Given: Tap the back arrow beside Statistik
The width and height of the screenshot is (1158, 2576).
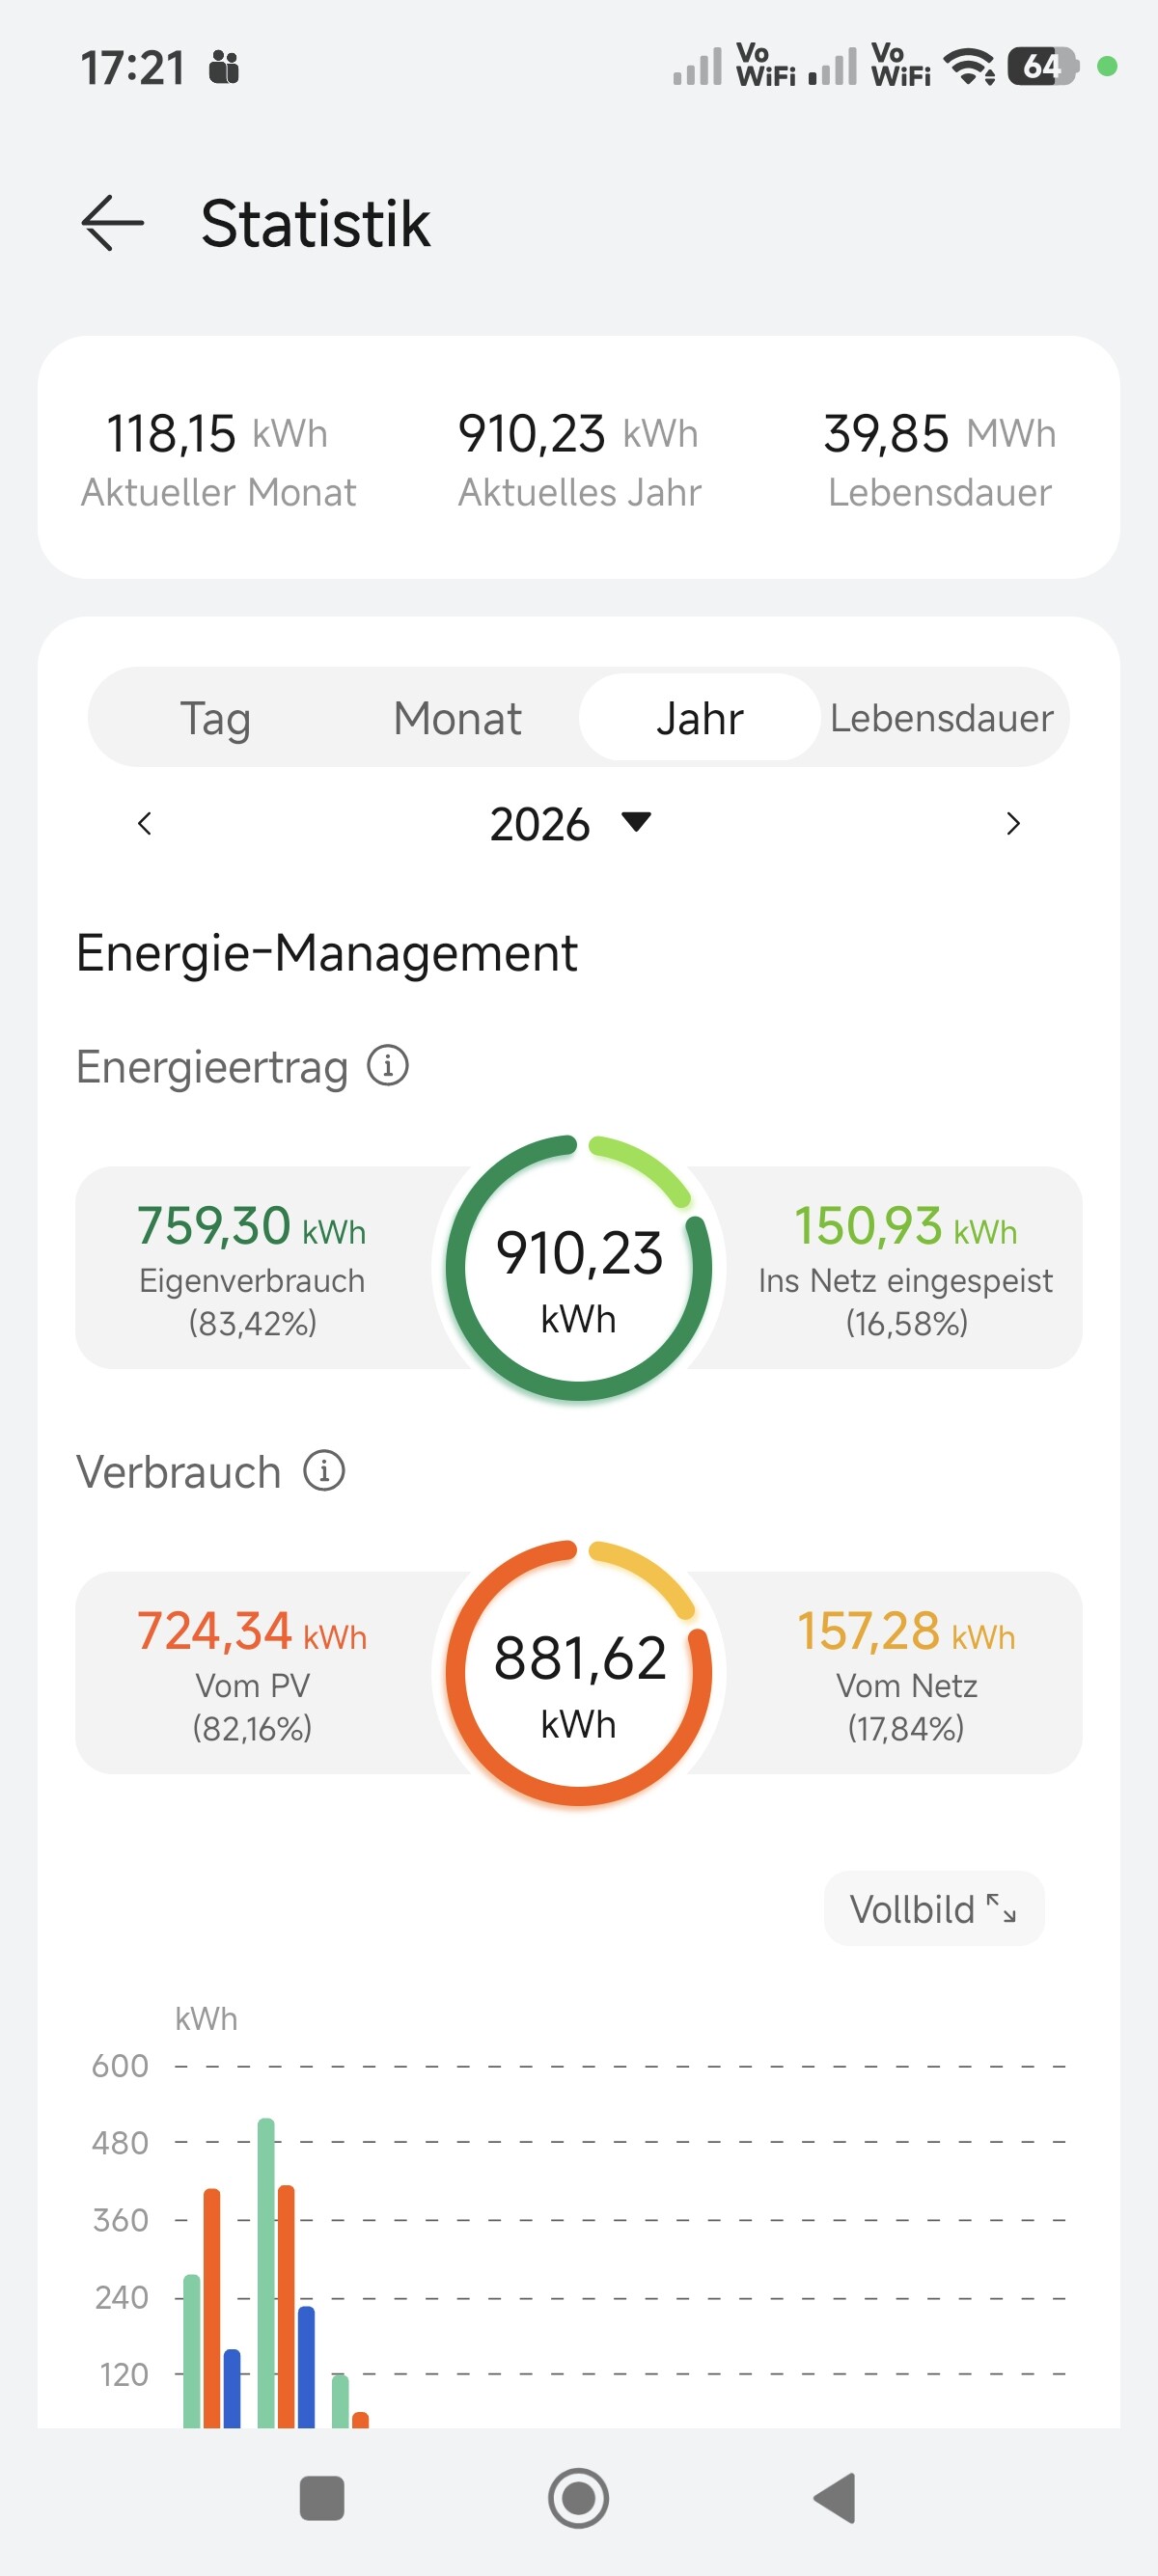Looking at the screenshot, I should tap(112, 223).
